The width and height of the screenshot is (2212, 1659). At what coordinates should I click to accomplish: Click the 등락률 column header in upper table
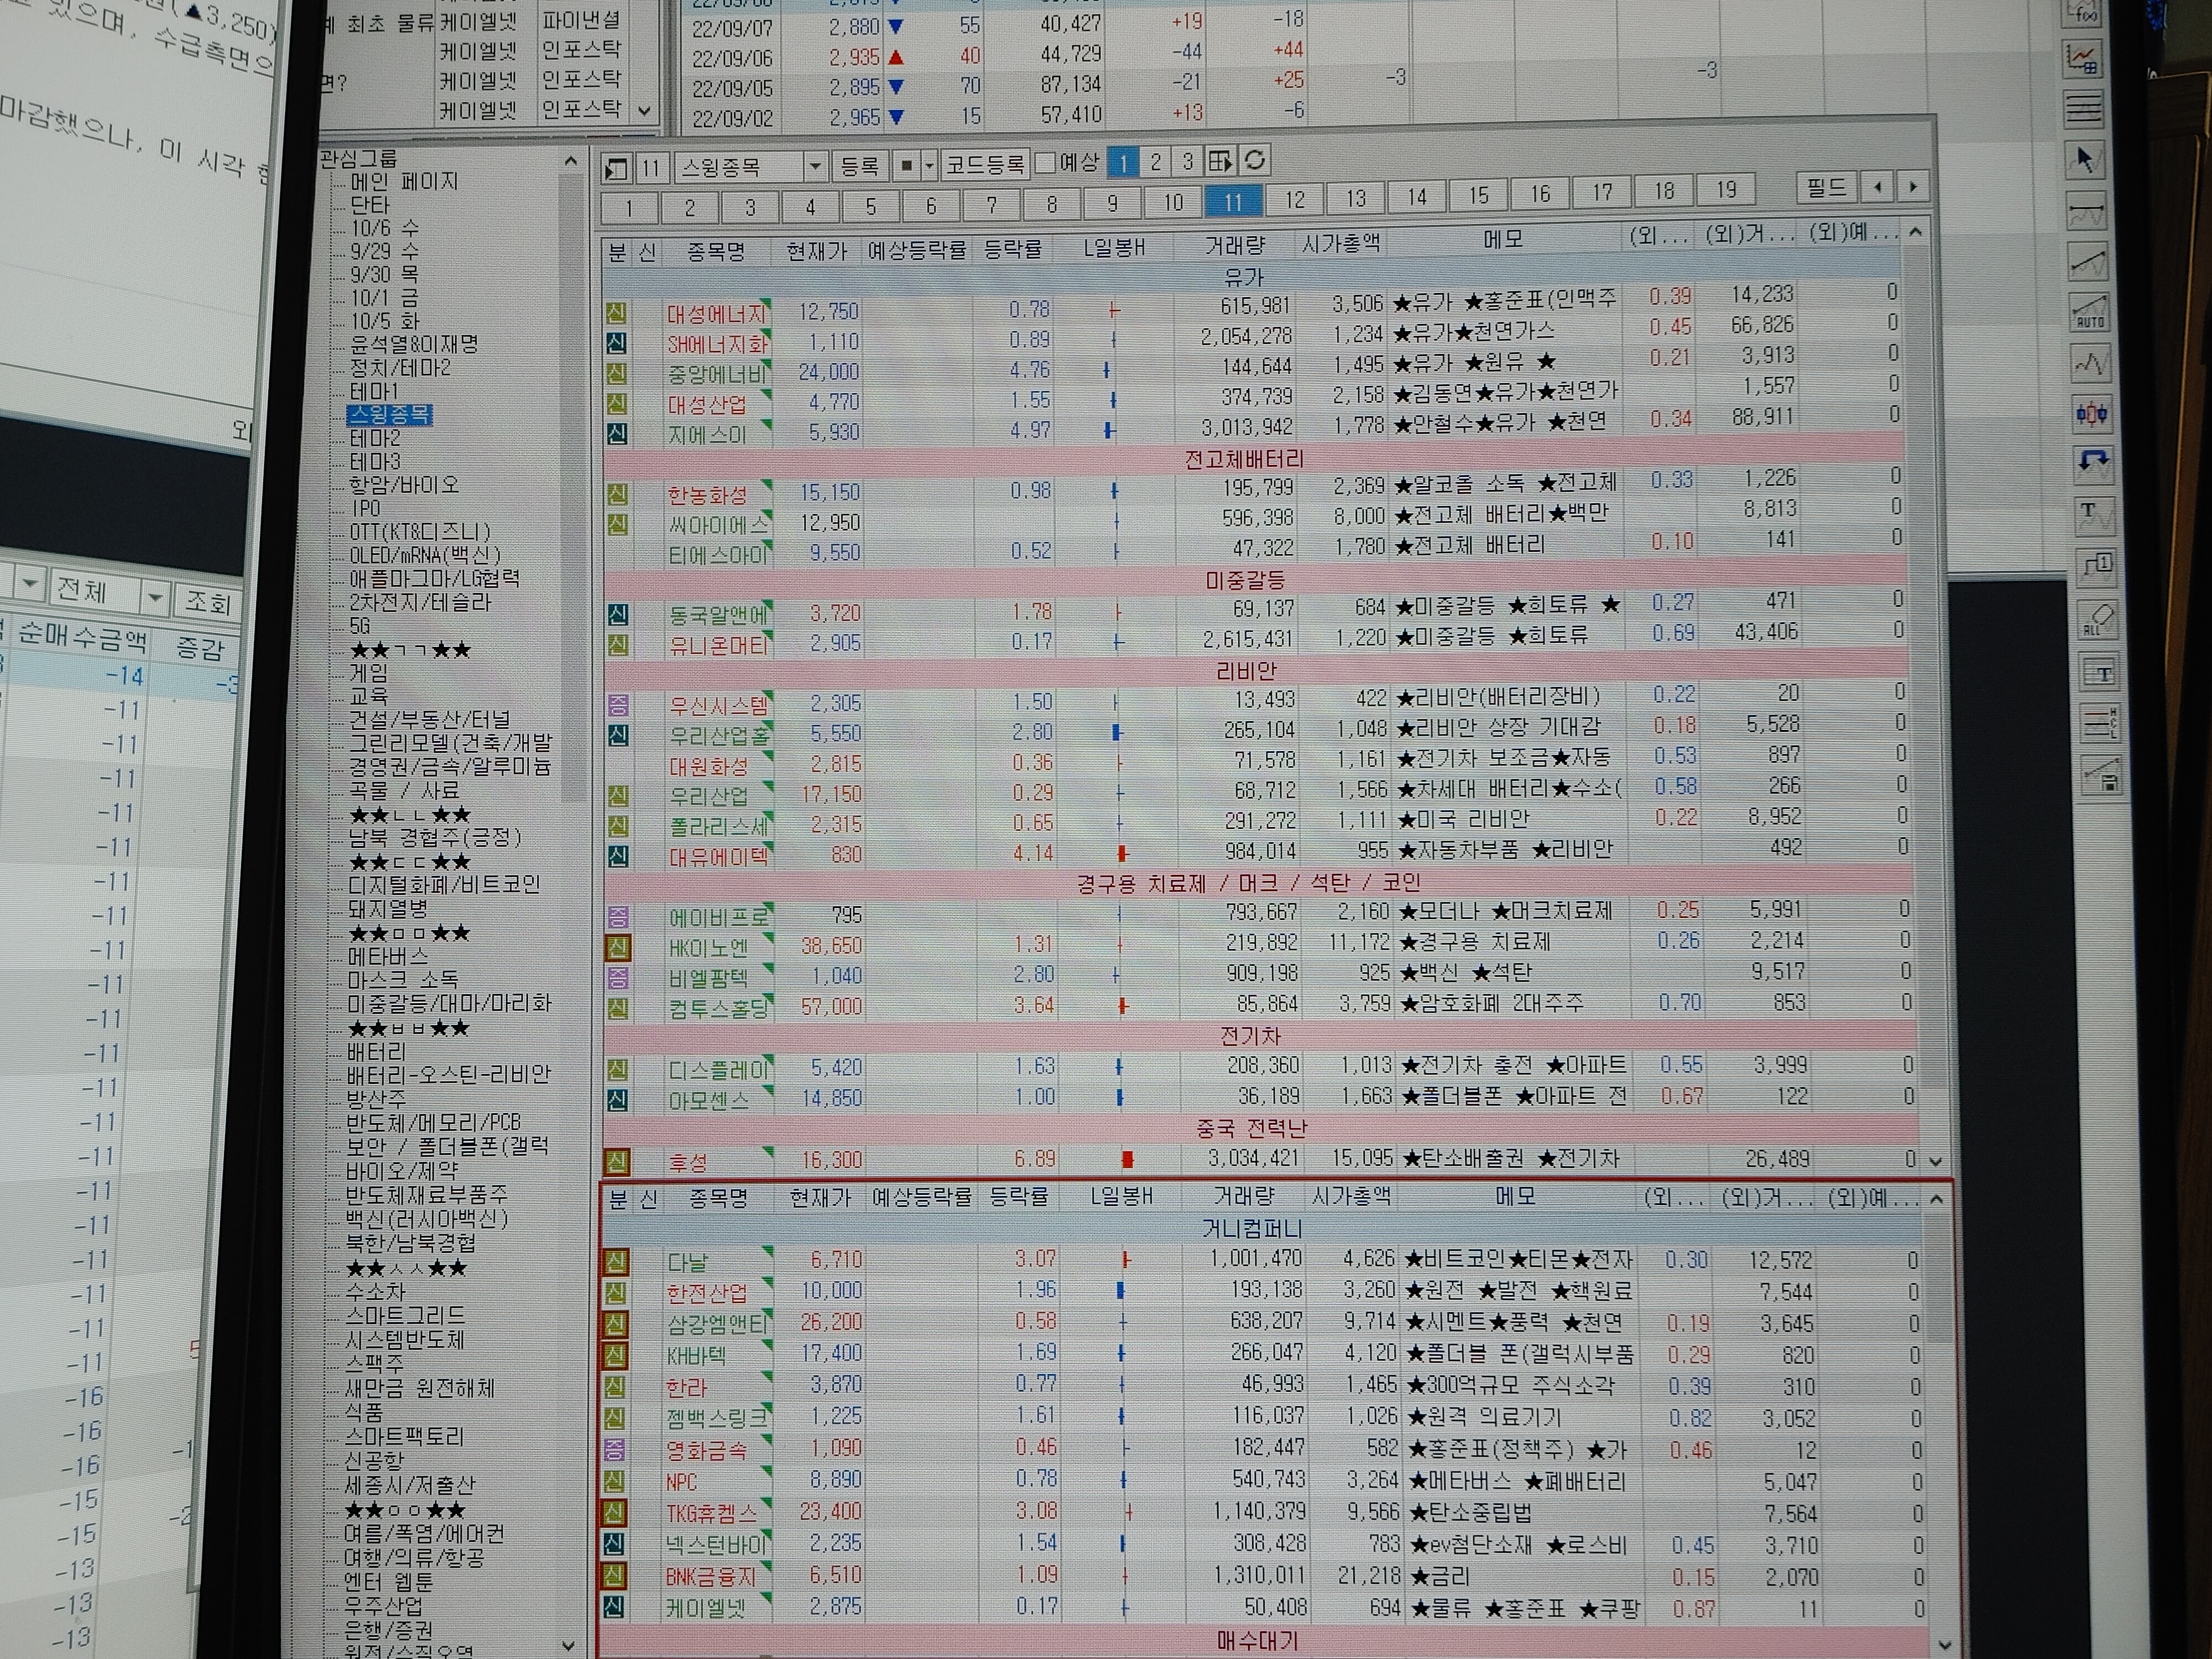click(x=1012, y=249)
